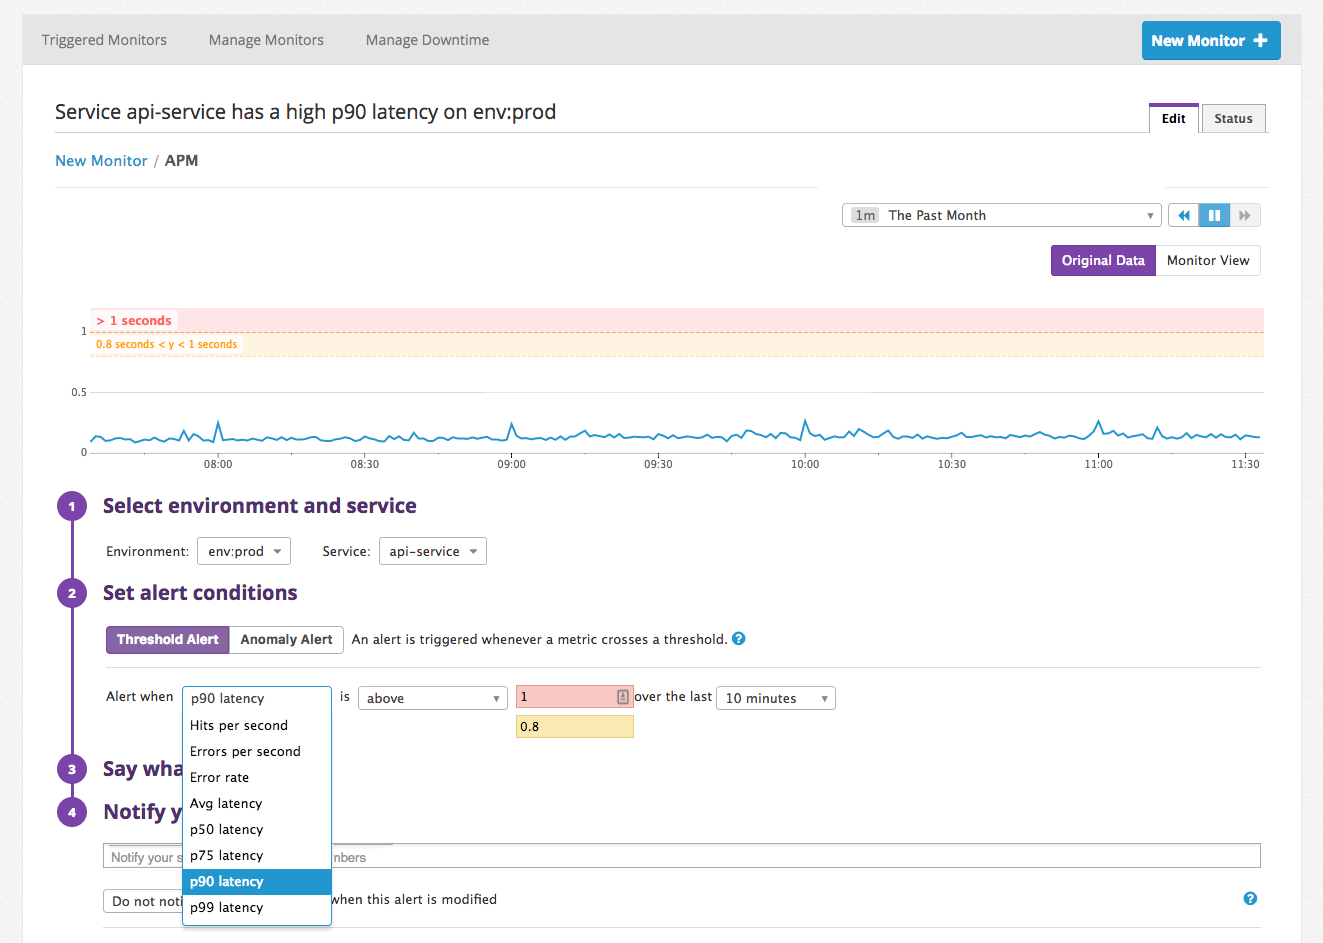Image resolution: width=1323 pixels, height=943 pixels.
Task: Click the New Monitor breadcrumb link
Action: 101,160
